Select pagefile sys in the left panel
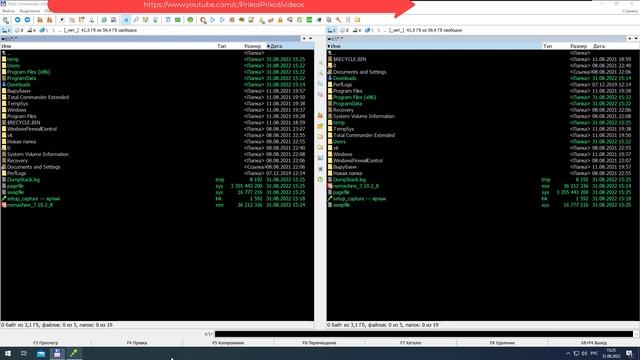 coord(157,186)
